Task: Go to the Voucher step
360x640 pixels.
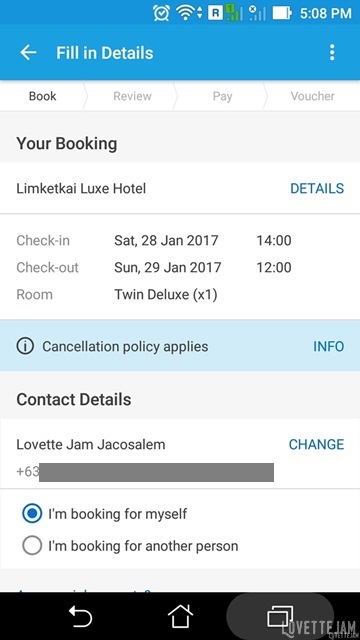Action: point(313,96)
